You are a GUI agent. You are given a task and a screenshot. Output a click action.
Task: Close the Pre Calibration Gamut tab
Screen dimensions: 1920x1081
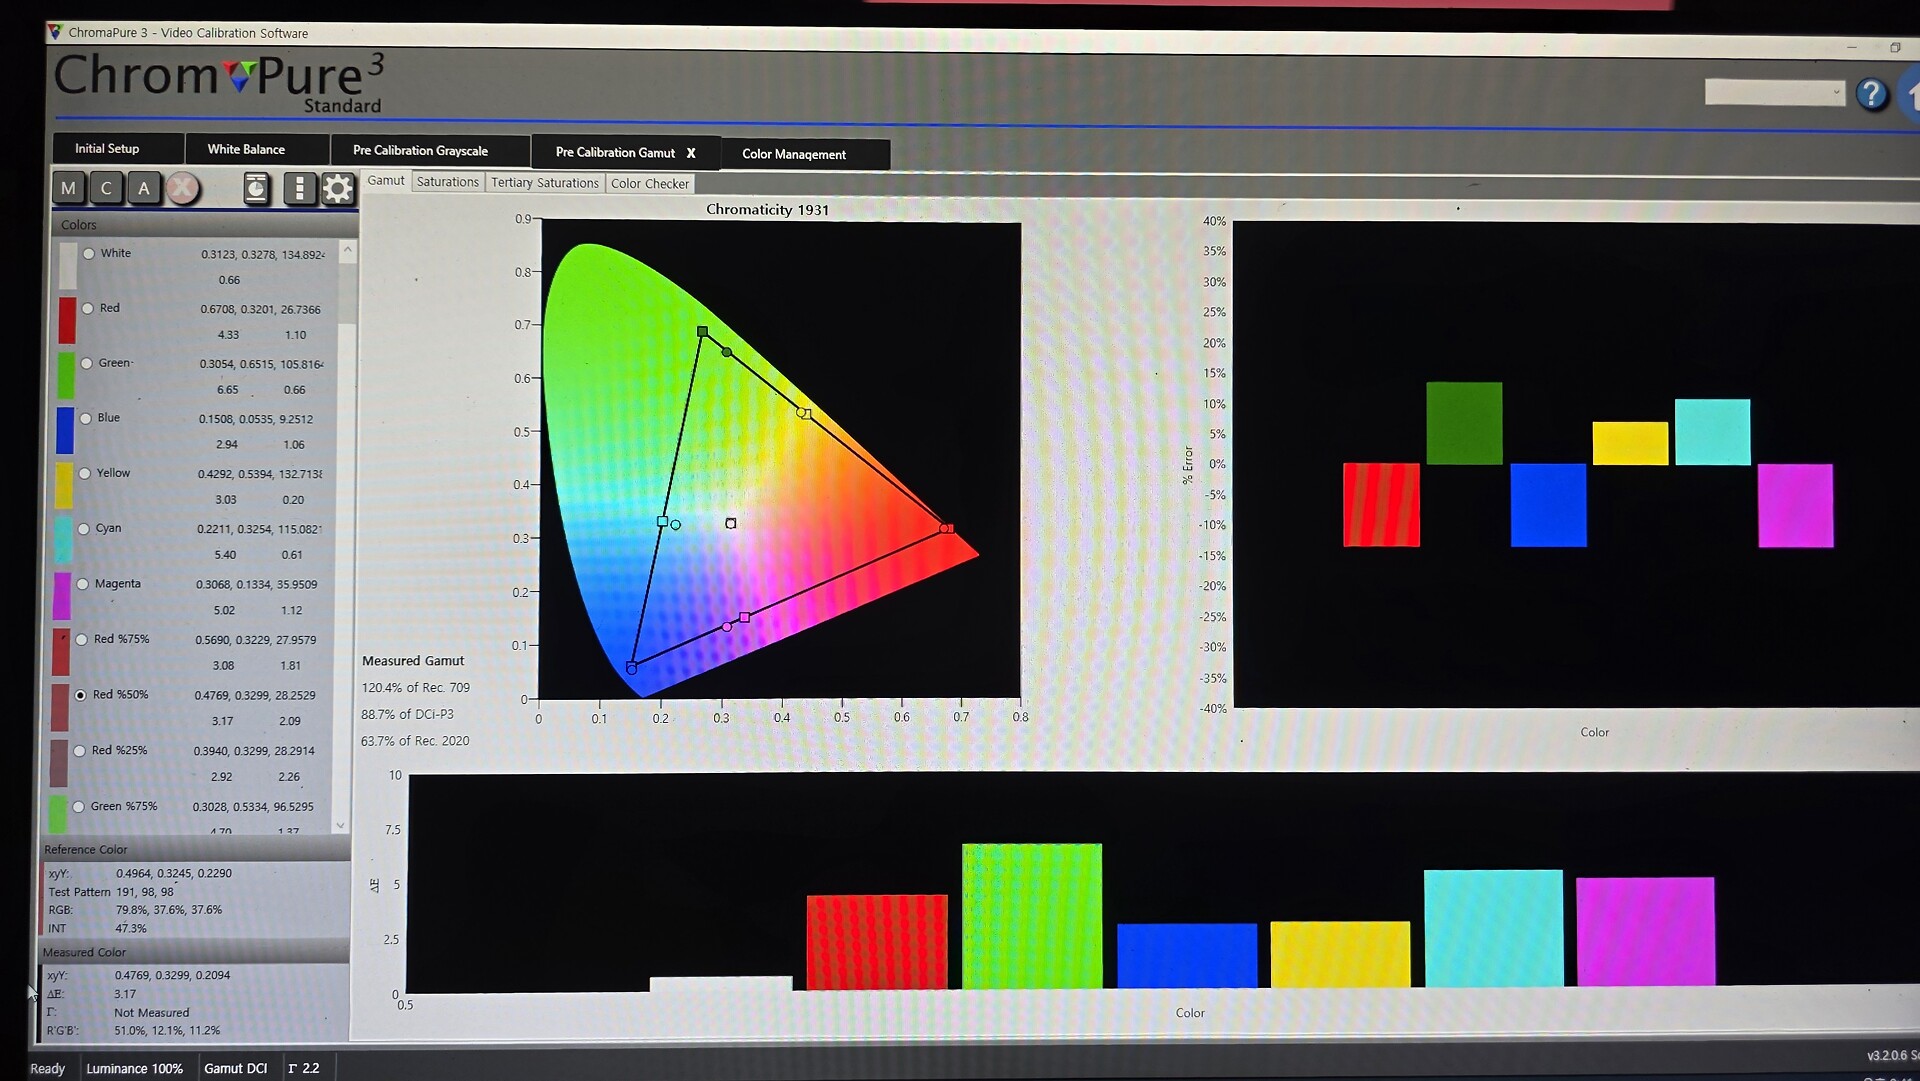pyautogui.click(x=691, y=153)
